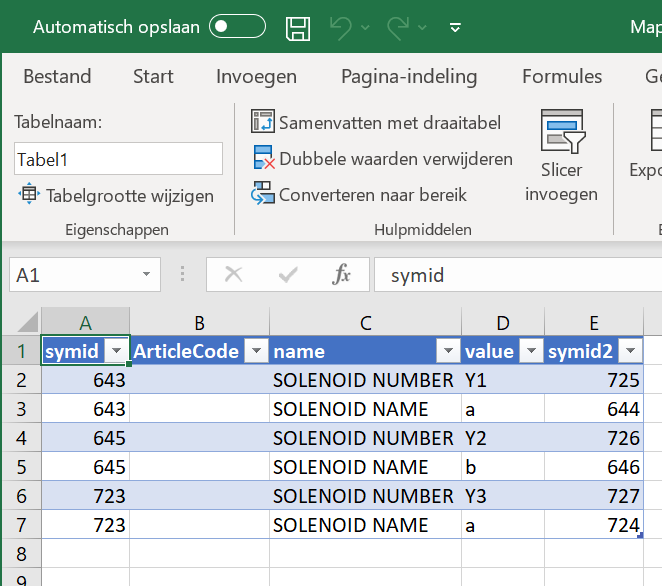Open the Invoegen ribbon tab

tap(256, 77)
